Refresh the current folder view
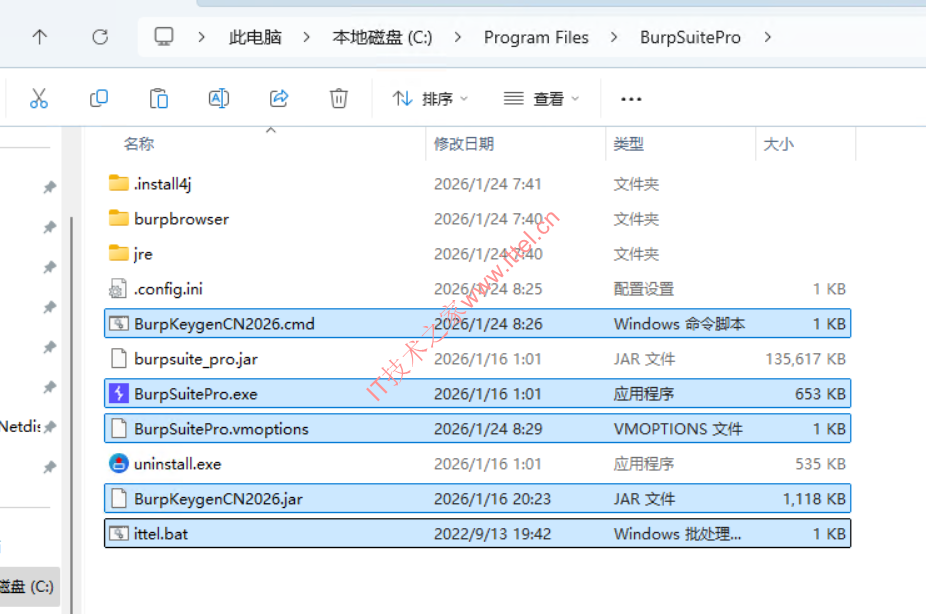The image size is (926, 614). [100, 37]
